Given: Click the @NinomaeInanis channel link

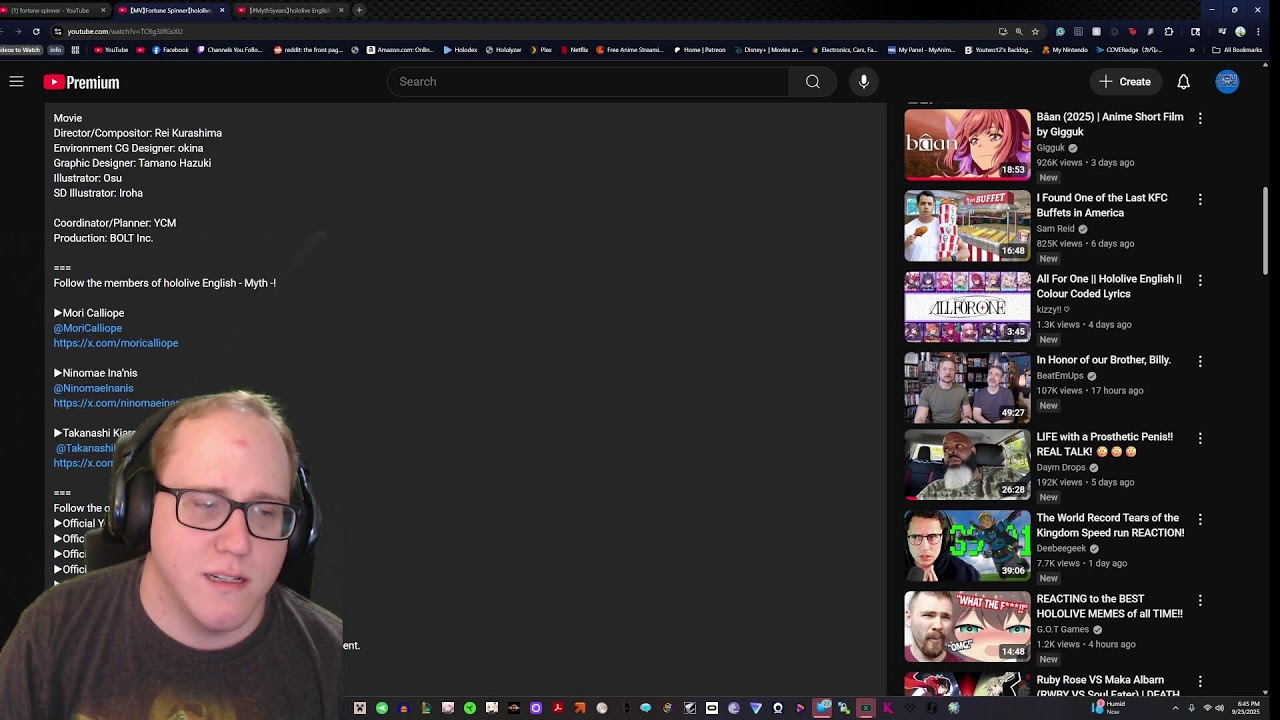Looking at the screenshot, I should pyautogui.click(x=93, y=388).
